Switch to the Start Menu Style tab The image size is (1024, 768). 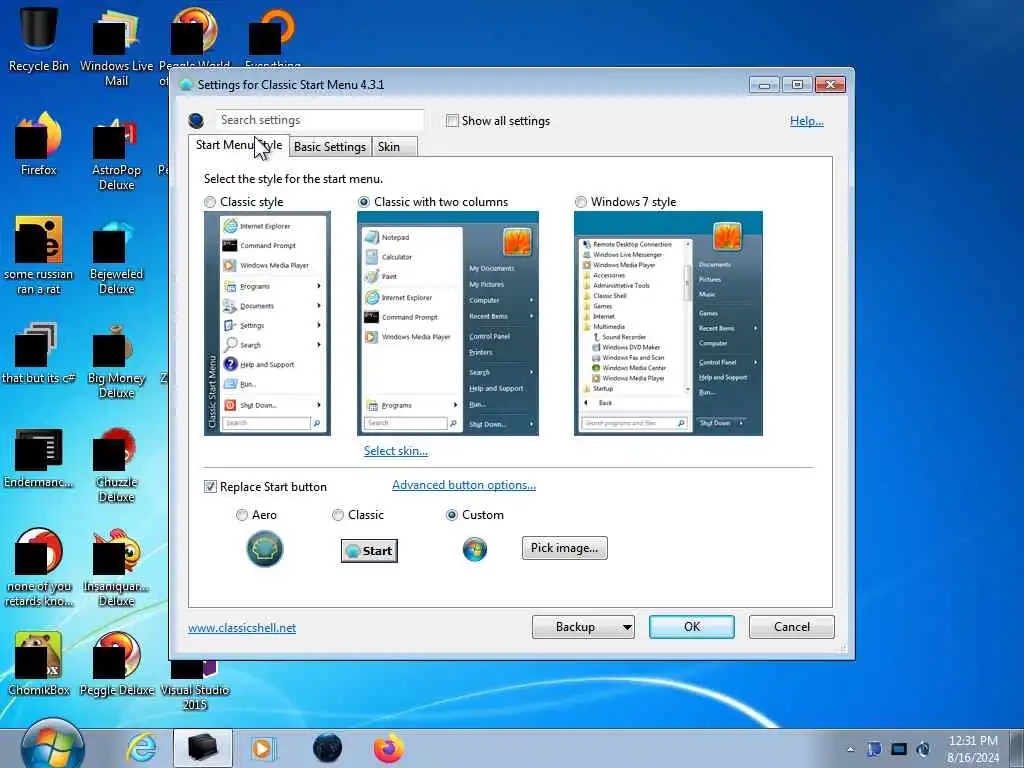(x=239, y=145)
